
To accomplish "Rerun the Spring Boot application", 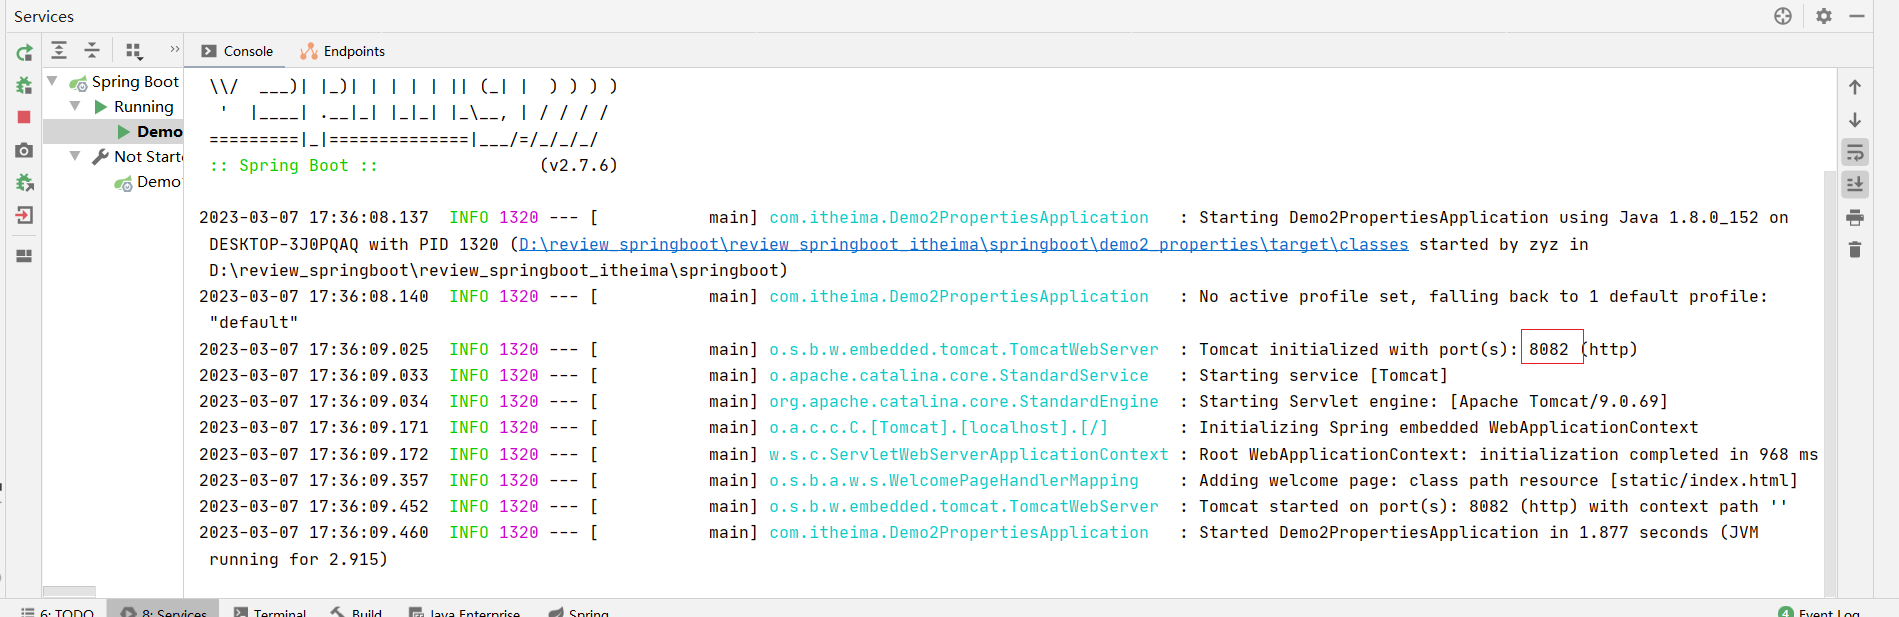I will 24,53.
